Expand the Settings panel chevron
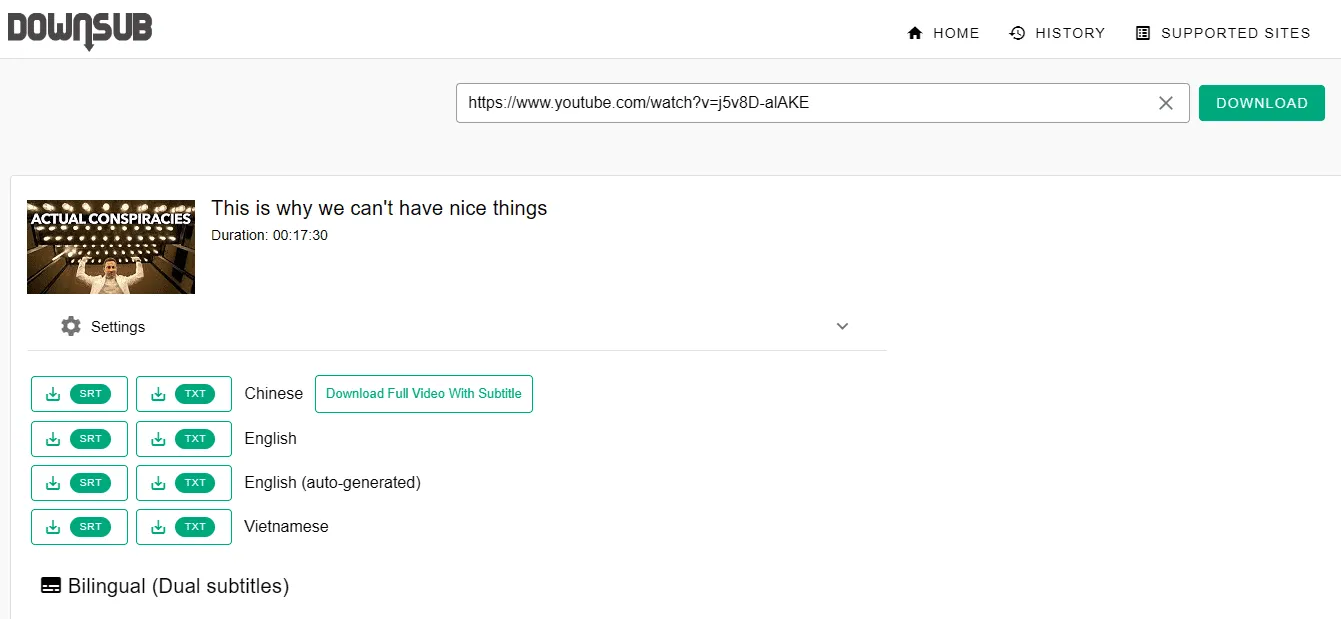The height and width of the screenshot is (619, 1341). point(842,326)
